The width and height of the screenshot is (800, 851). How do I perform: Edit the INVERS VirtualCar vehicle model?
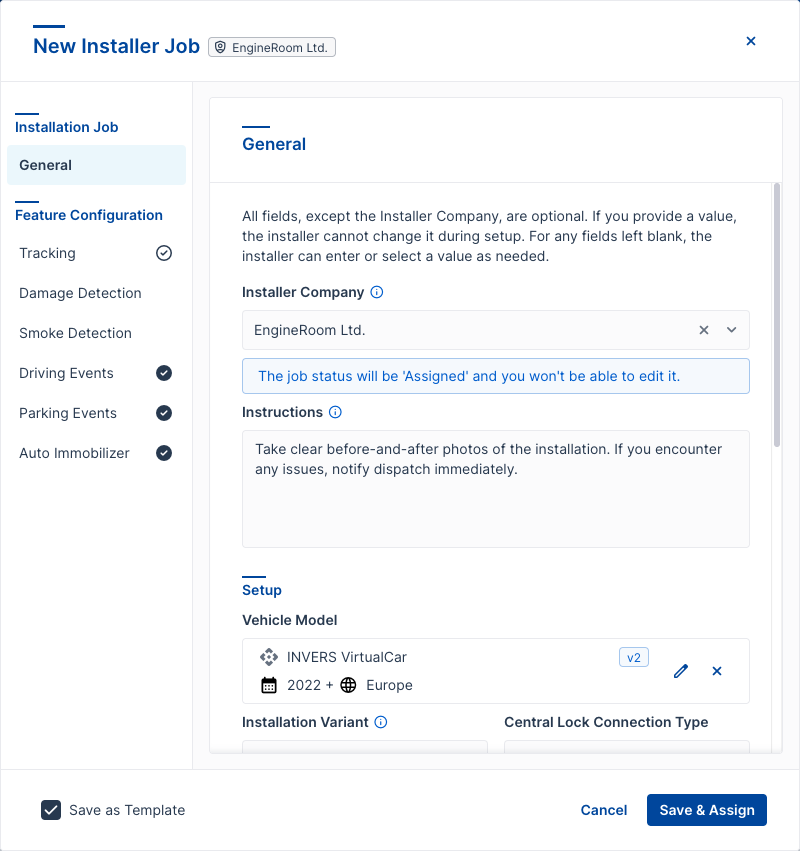coord(681,671)
